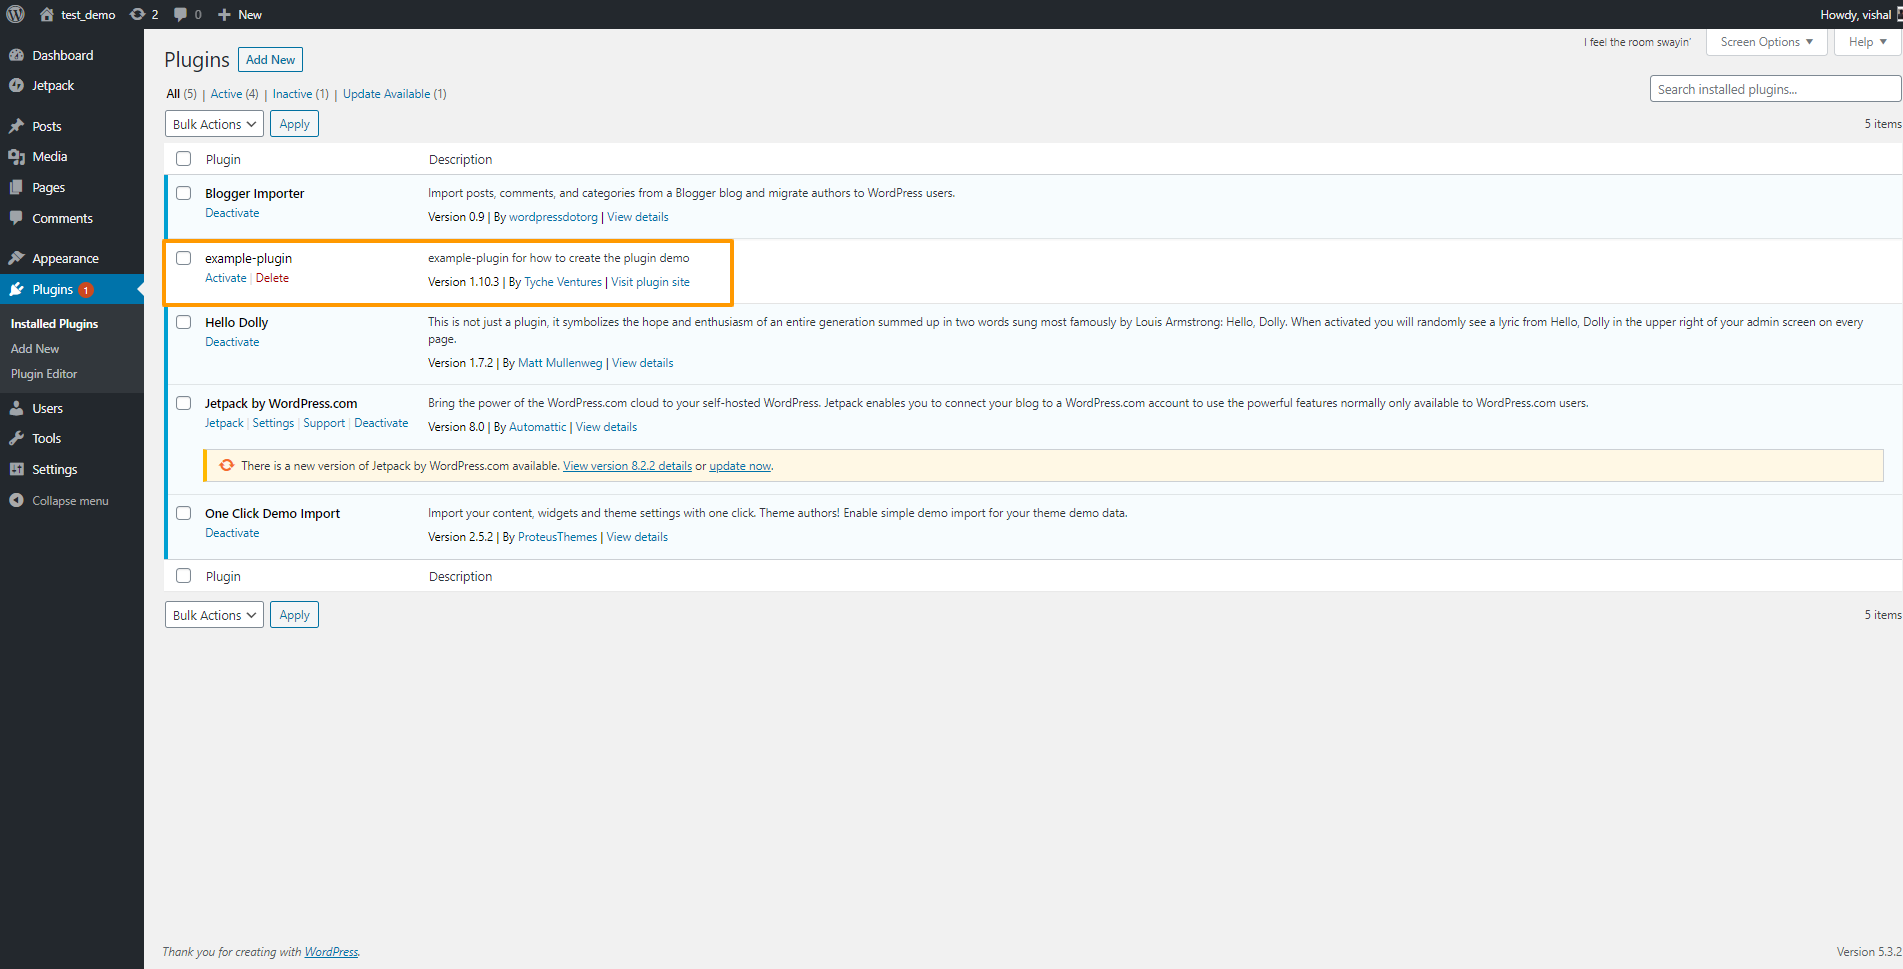Click update now for Jetpack
The image size is (1903, 969).
coord(740,466)
